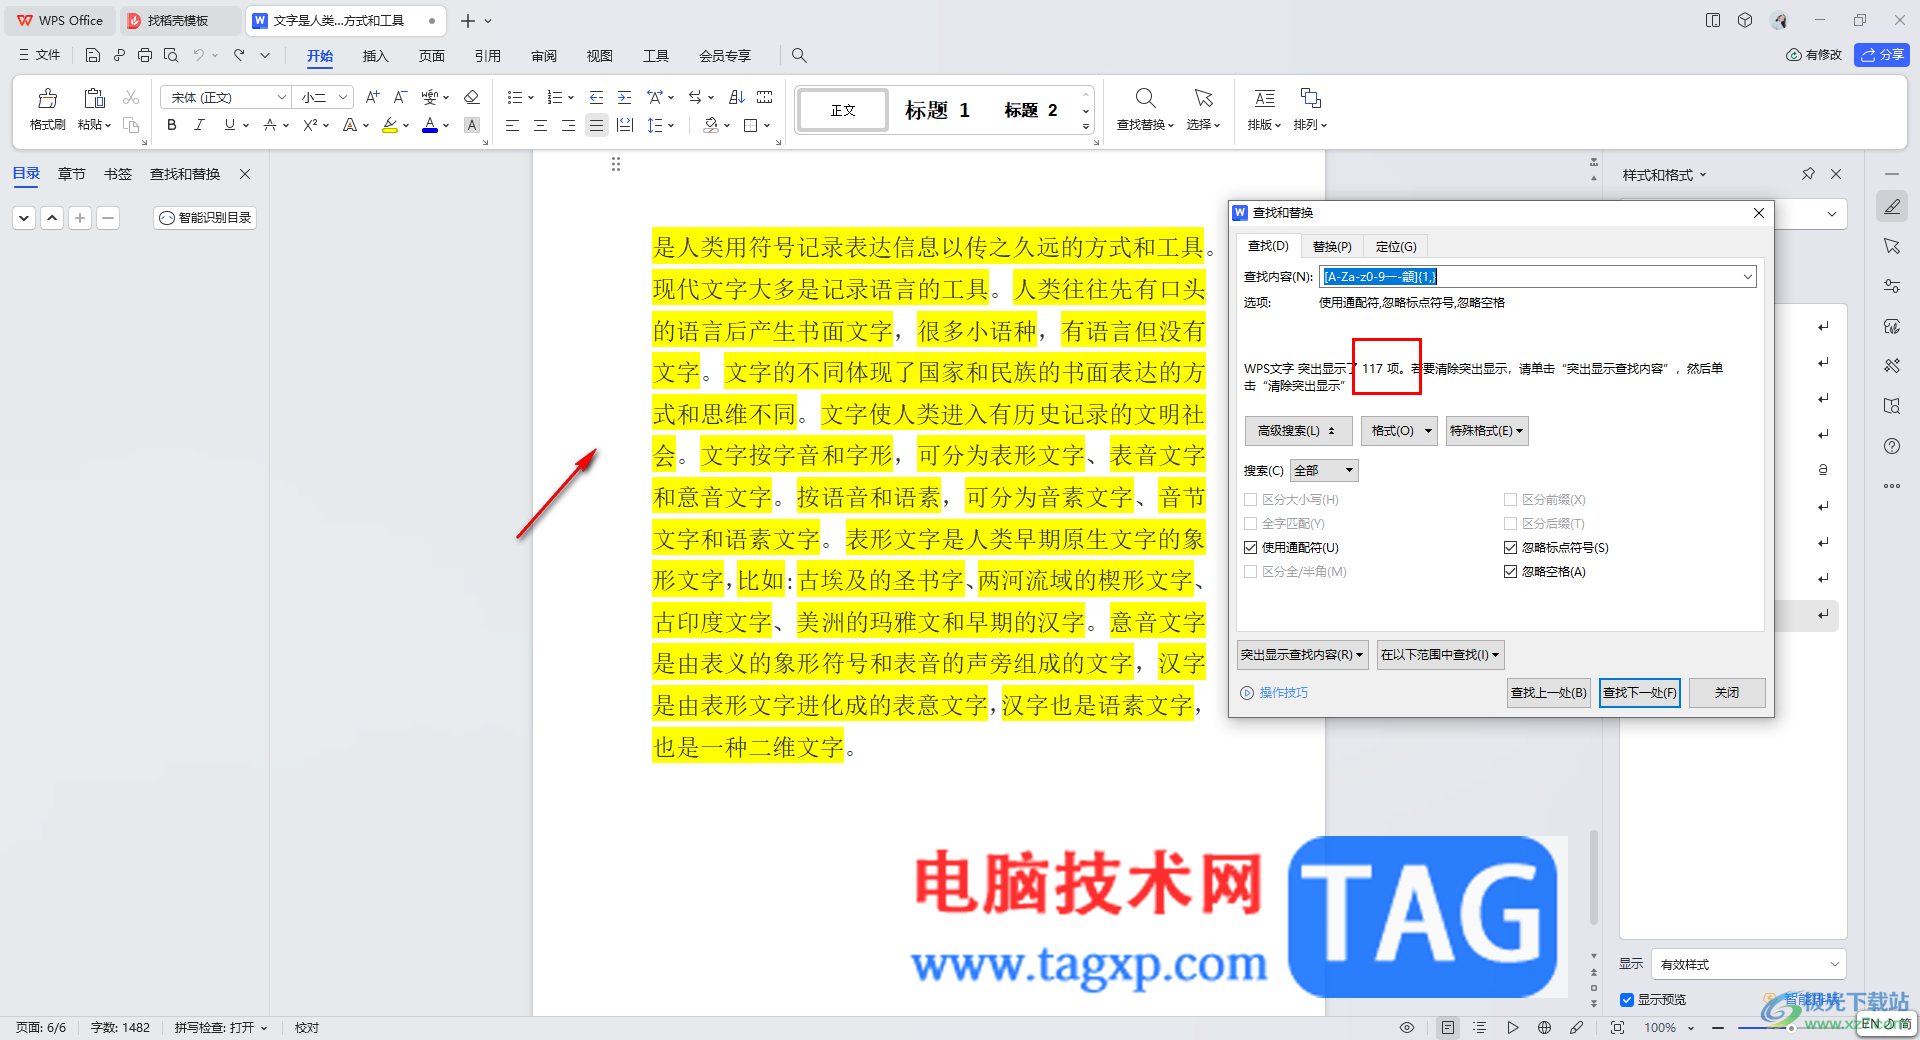Image resolution: width=1920 pixels, height=1040 pixels.
Task: Click the distributed alignment icon
Action: pos(625,125)
